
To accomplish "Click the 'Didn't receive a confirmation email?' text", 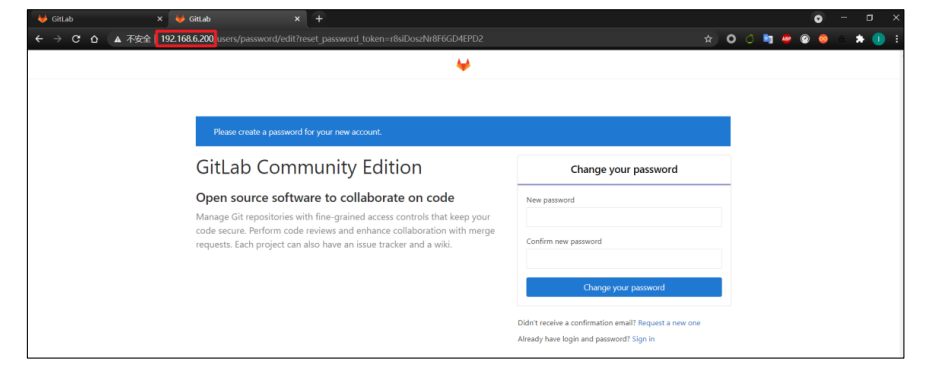I will pos(576,323).
